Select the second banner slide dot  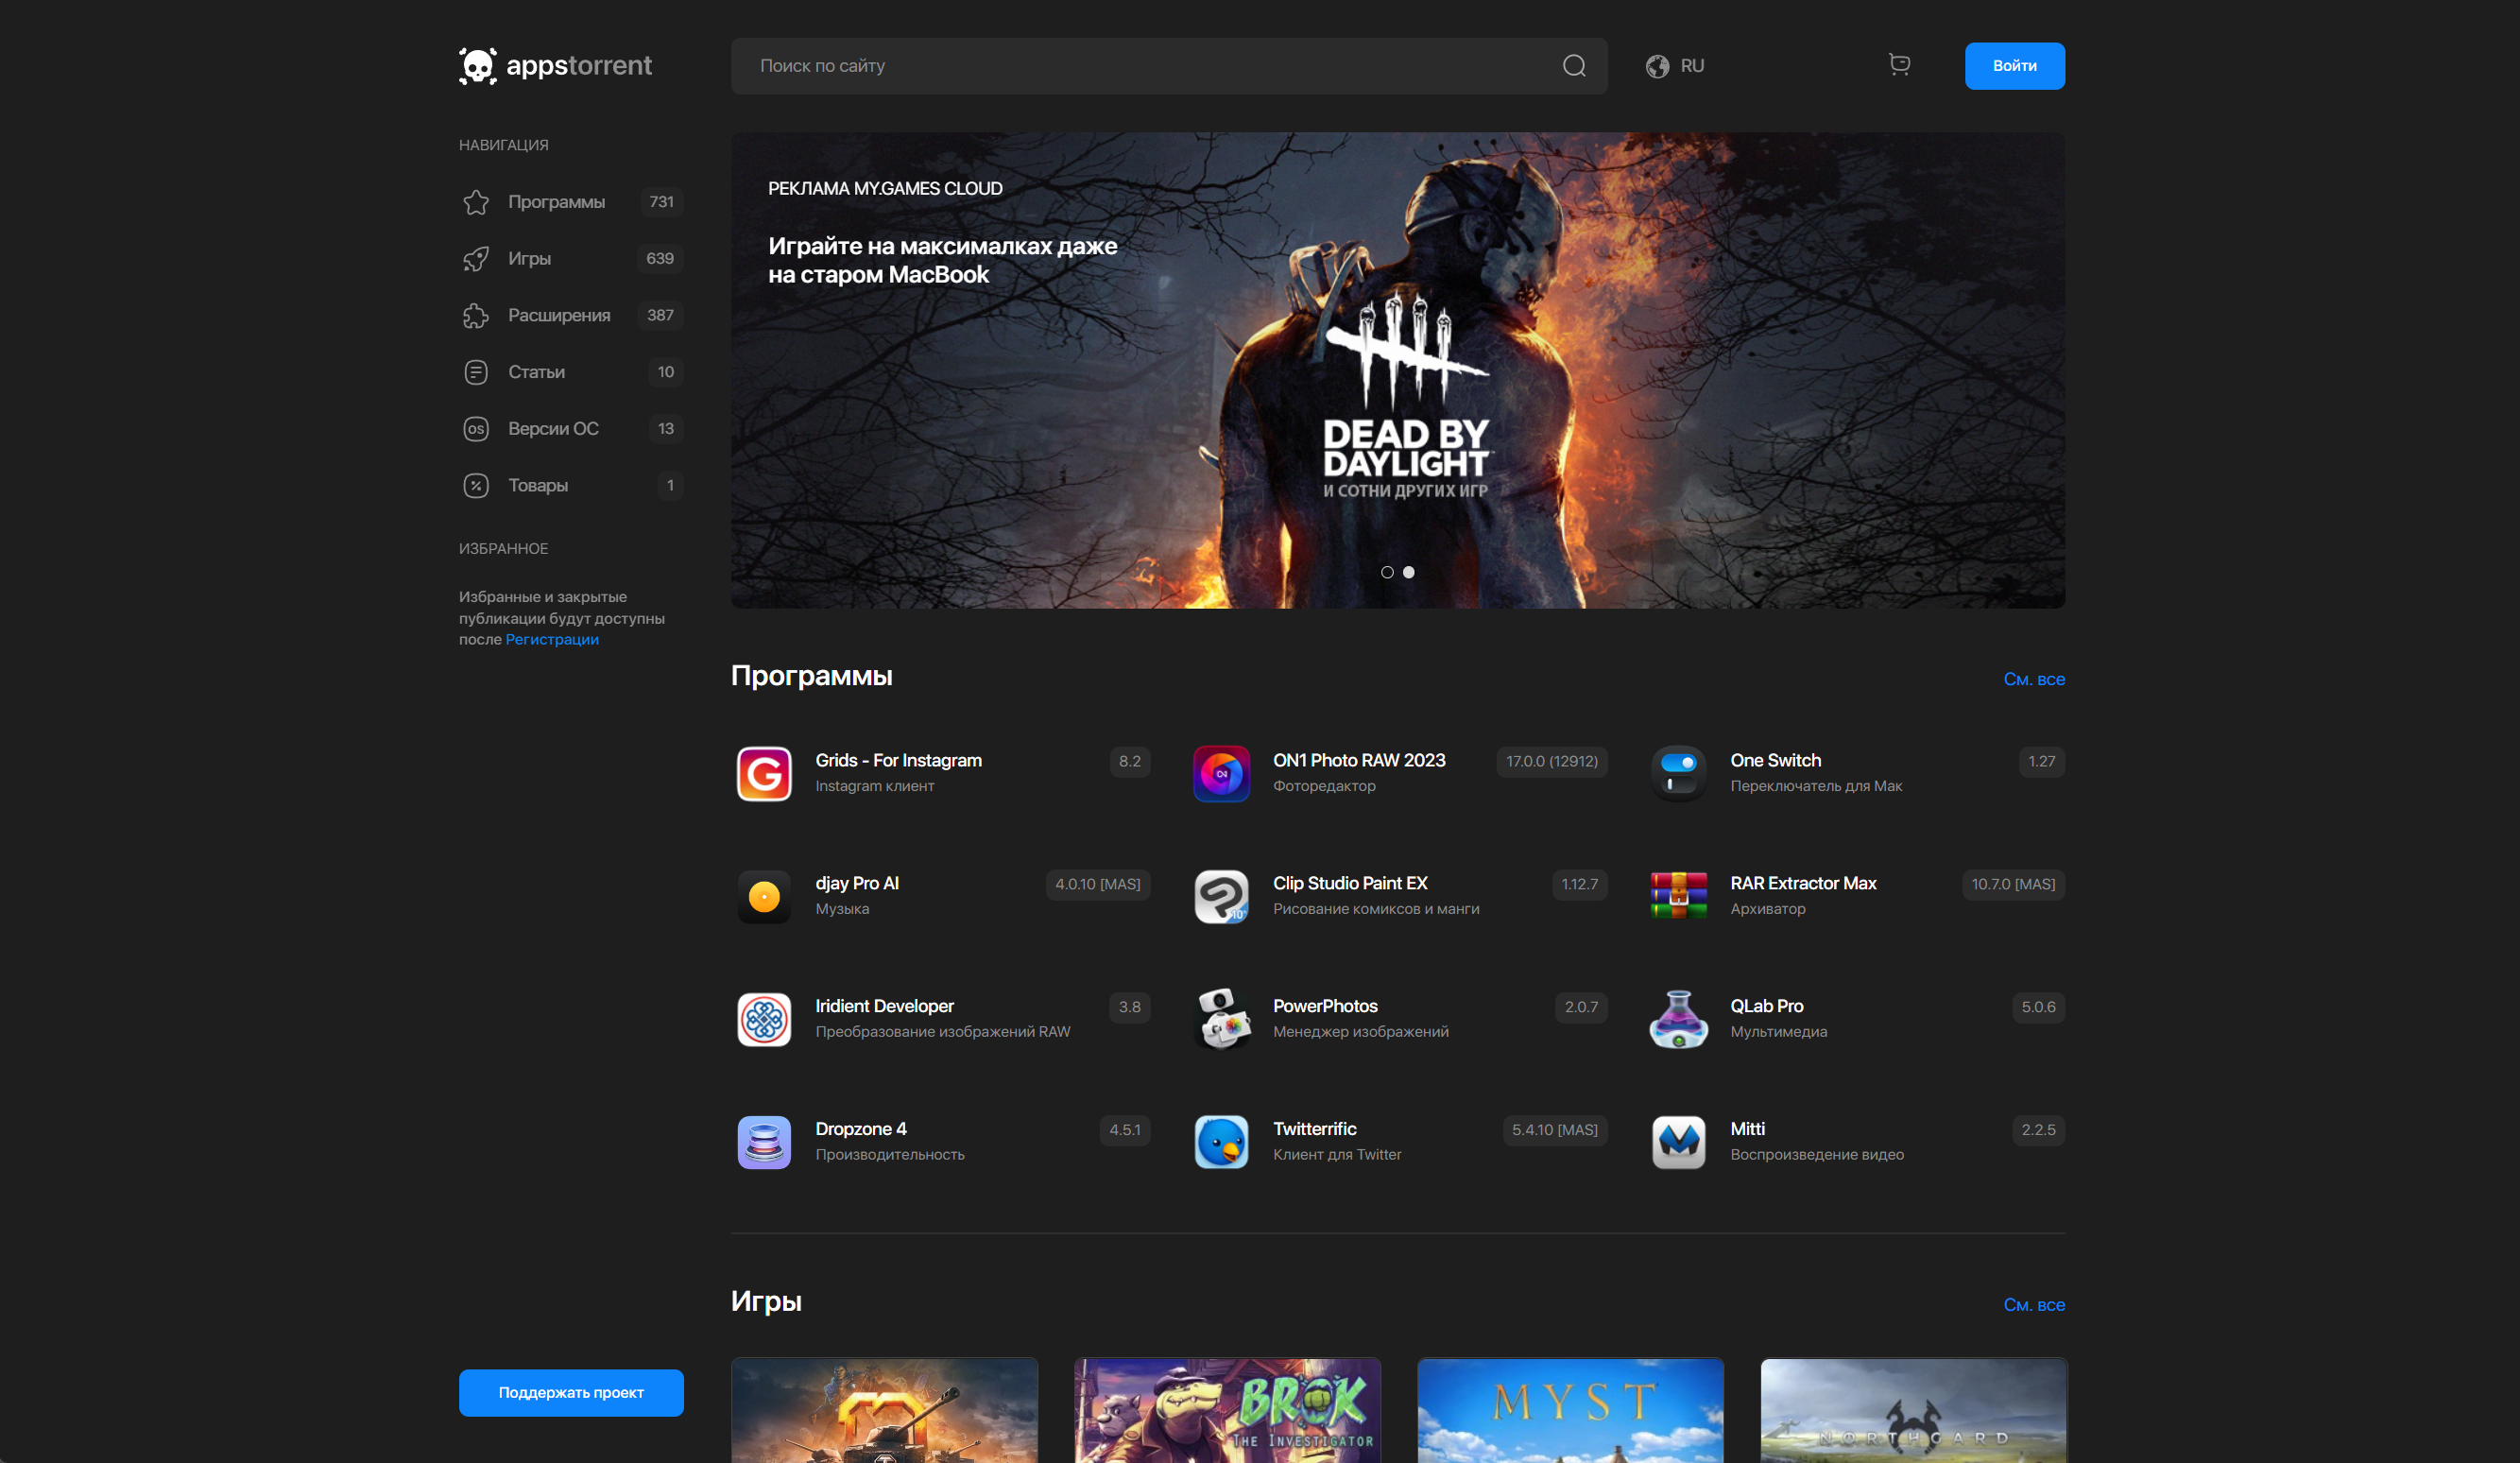1408,572
